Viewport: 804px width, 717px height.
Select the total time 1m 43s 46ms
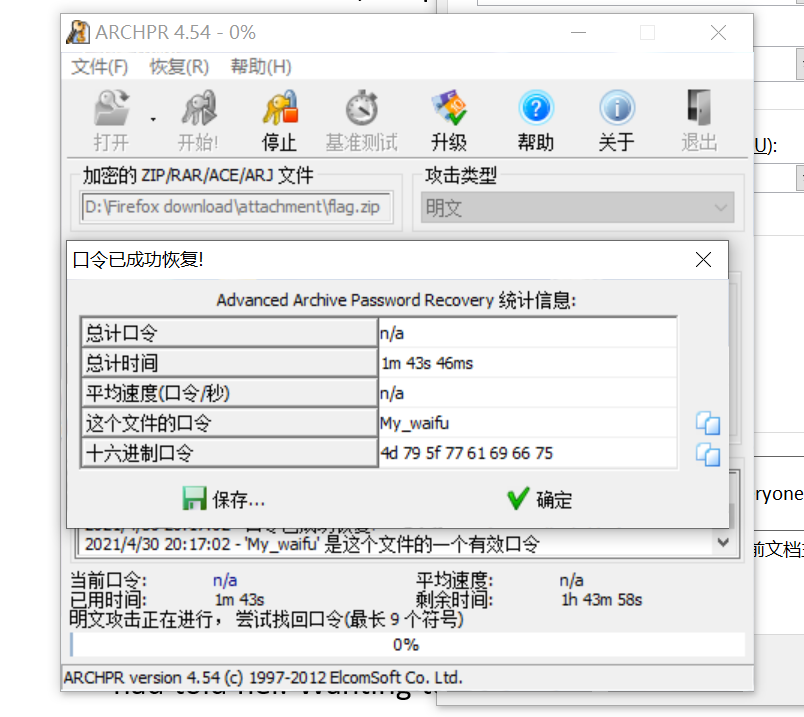coord(528,363)
